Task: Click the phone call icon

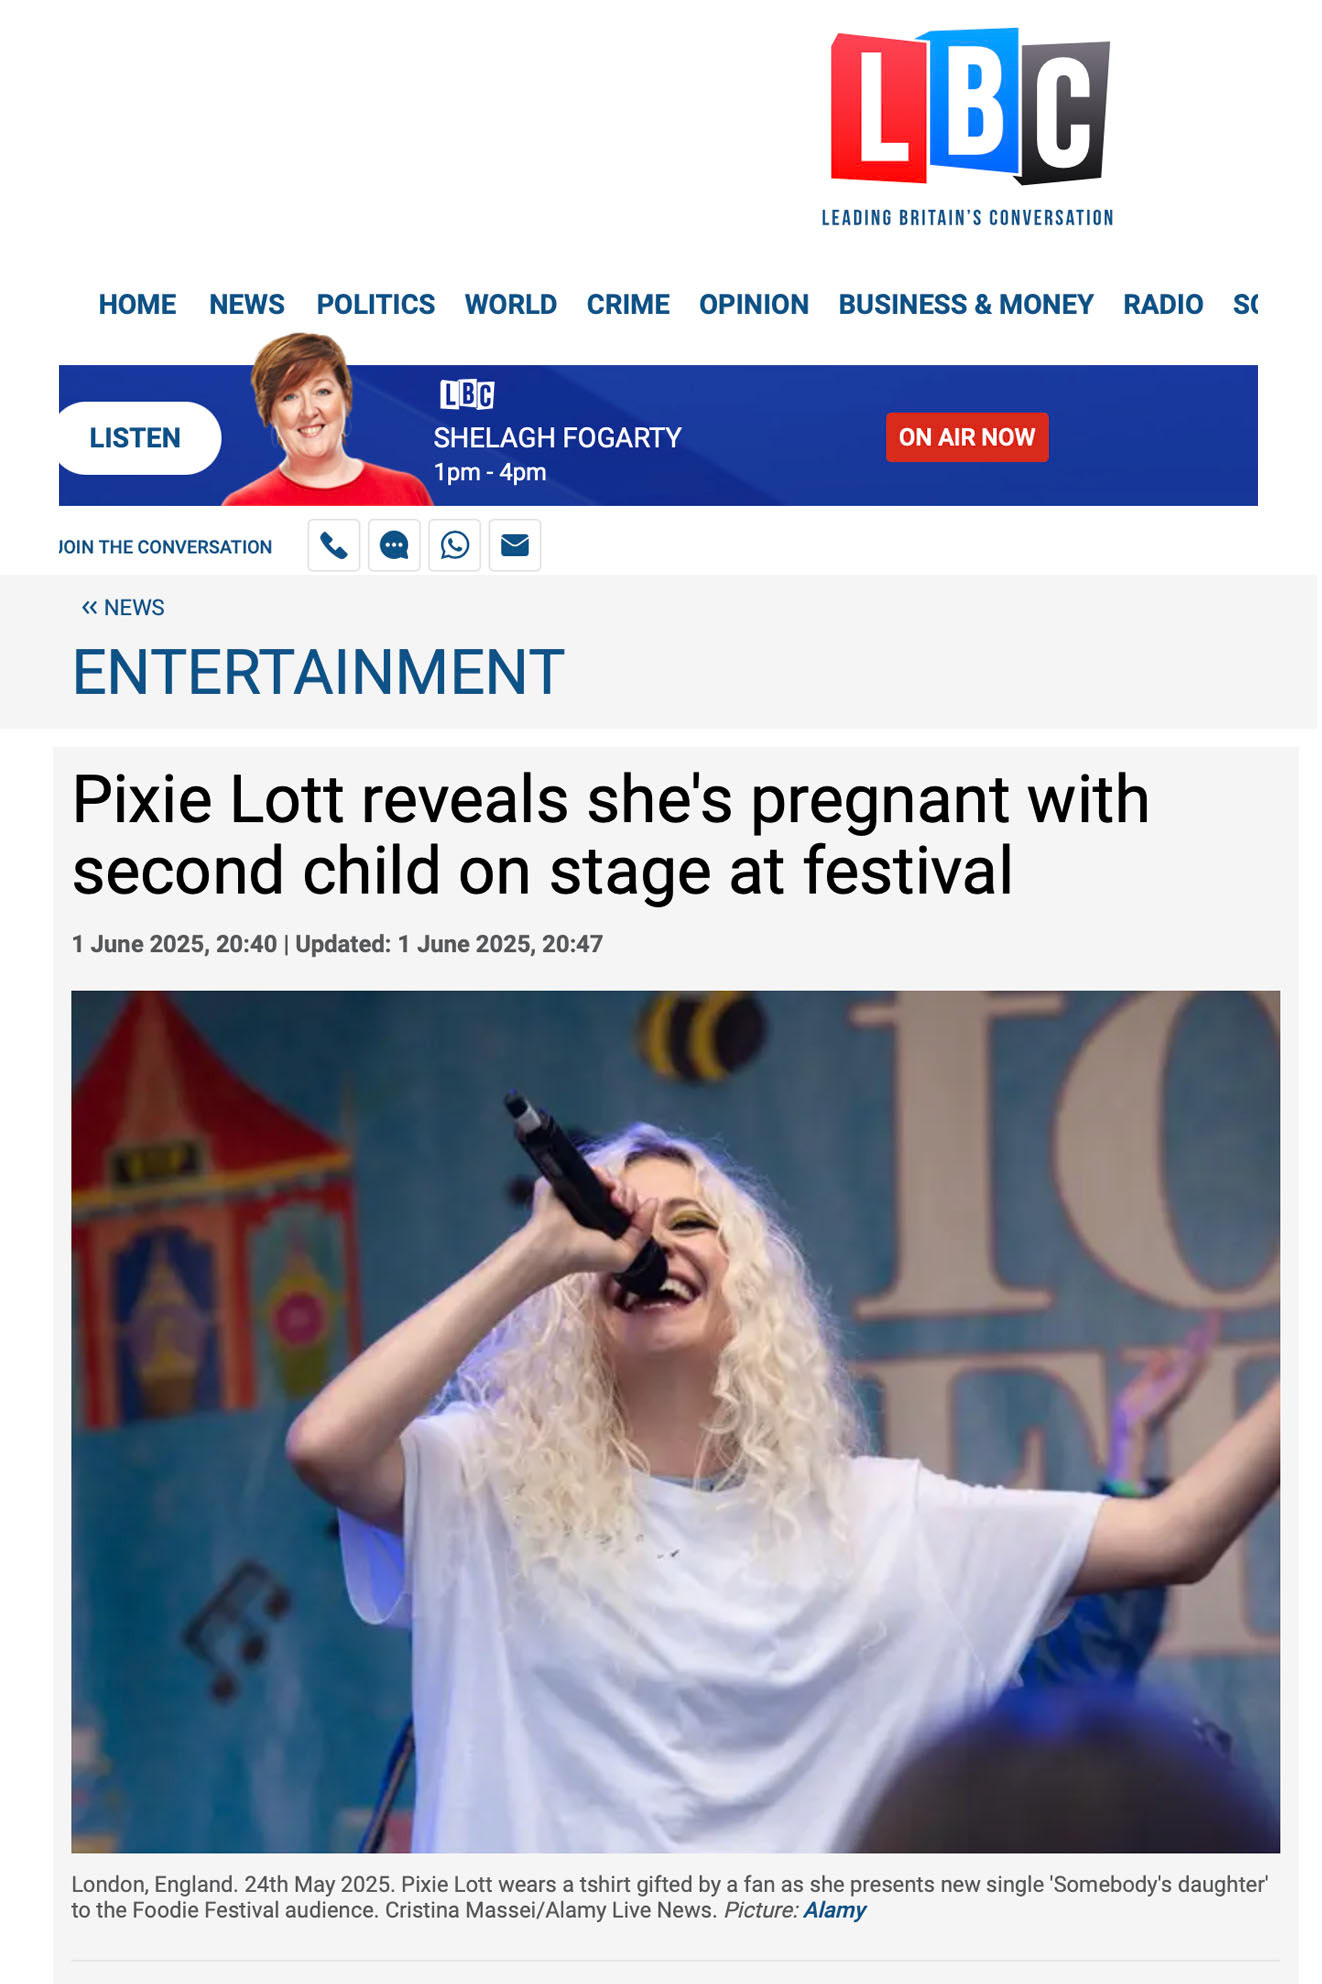Action: (x=334, y=545)
